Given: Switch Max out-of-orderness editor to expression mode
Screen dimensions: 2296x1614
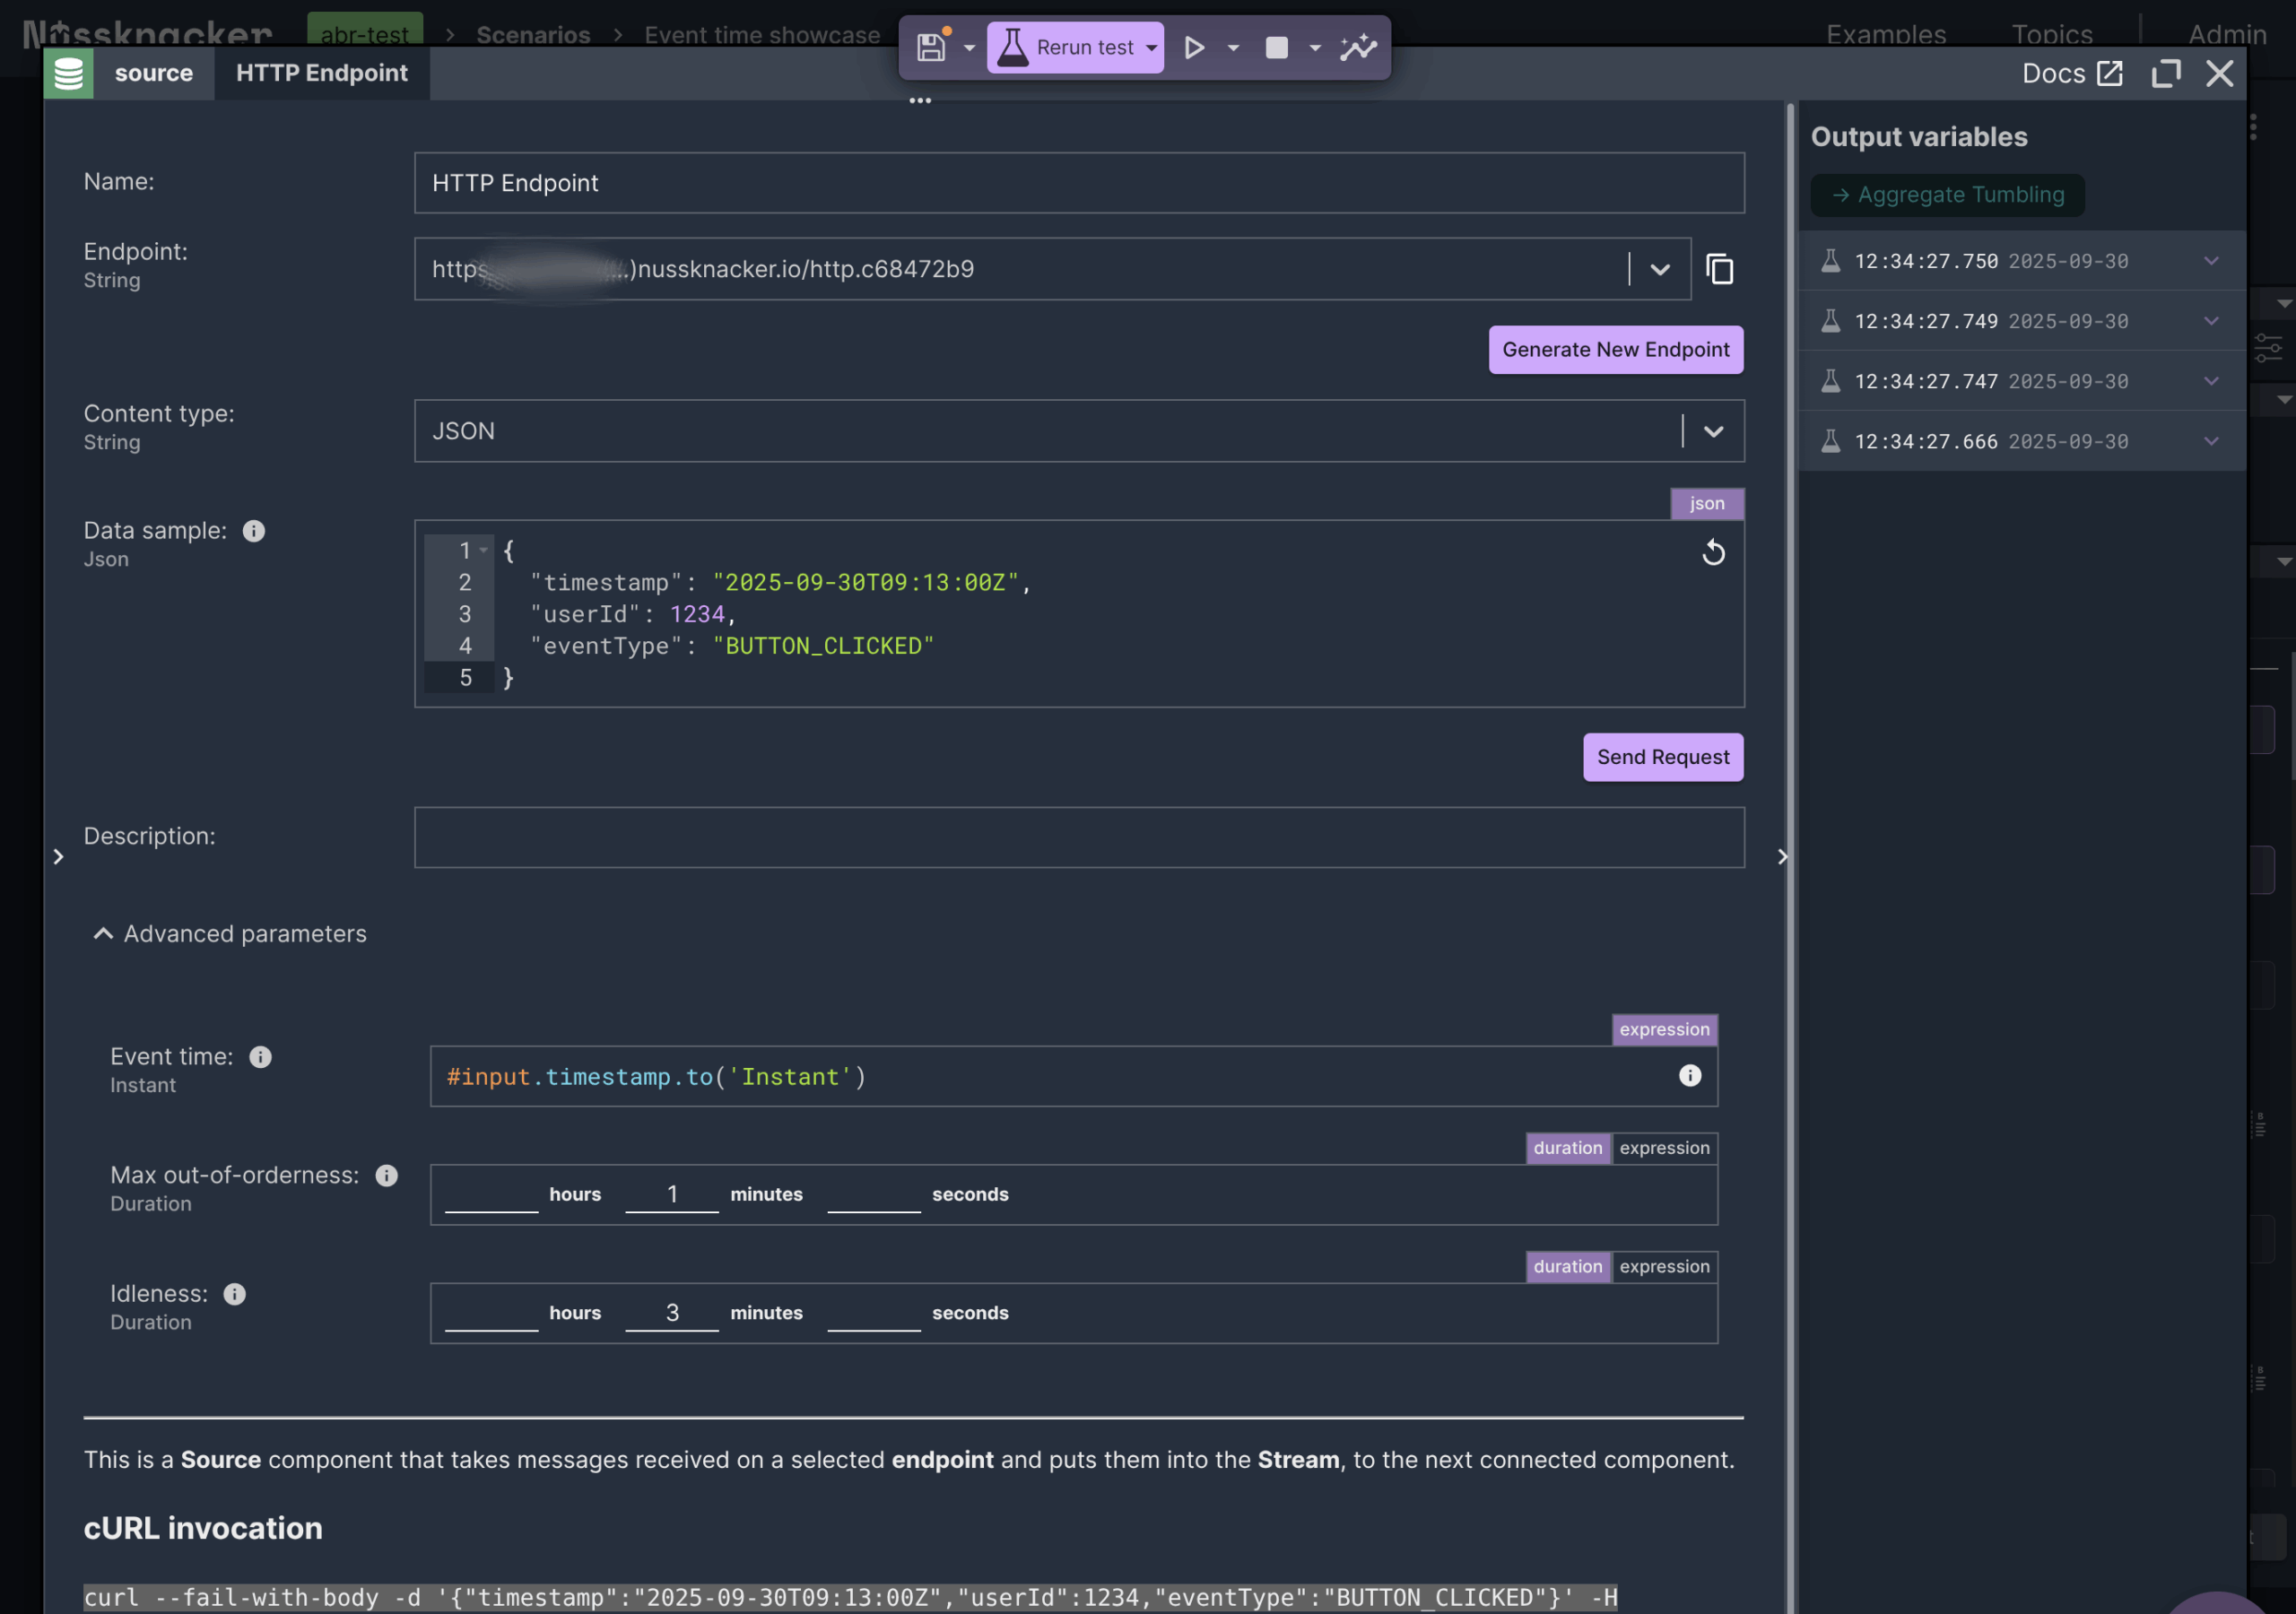Looking at the screenshot, I should click(x=1664, y=1148).
